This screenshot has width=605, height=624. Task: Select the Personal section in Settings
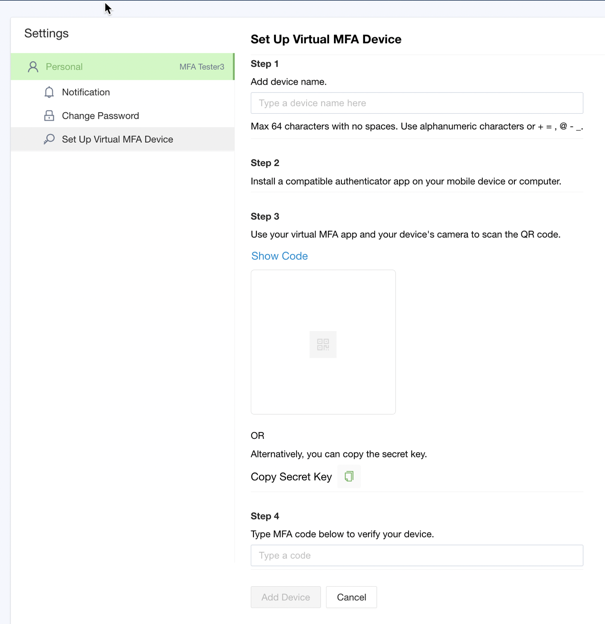pyautogui.click(x=64, y=67)
